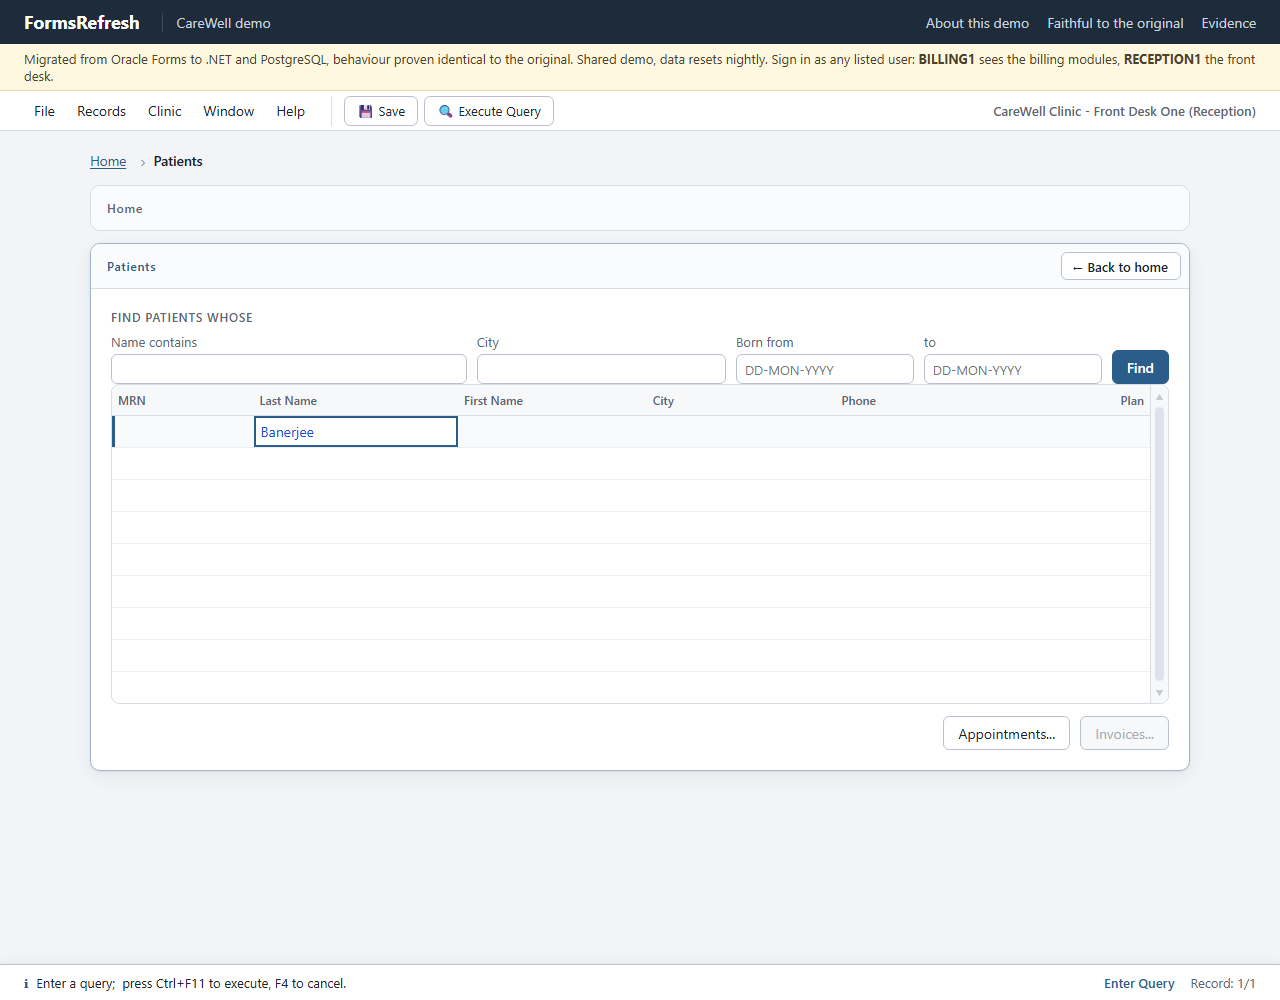Click the born 'to' date field
Image resolution: width=1280 pixels, height=1000 pixels.
(x=1013, y=369)
